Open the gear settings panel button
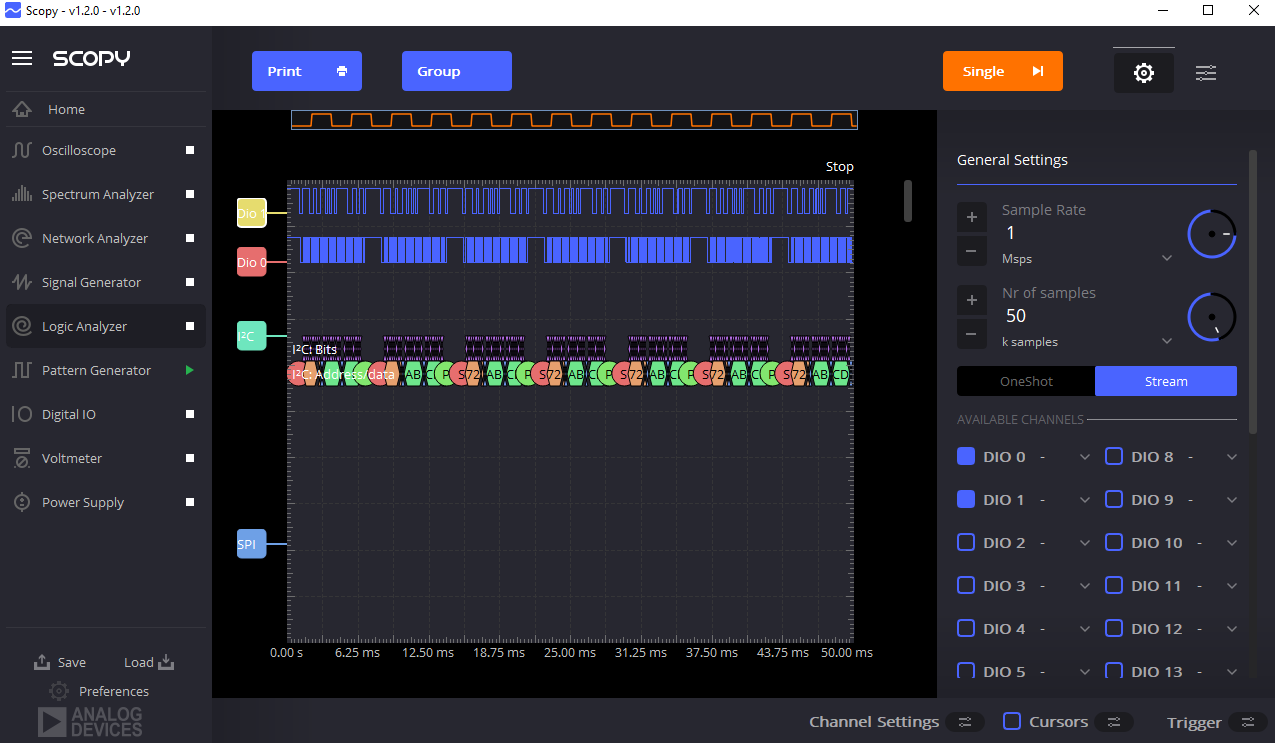Viewport: 1275px width, 743px height. (1144, 72)
